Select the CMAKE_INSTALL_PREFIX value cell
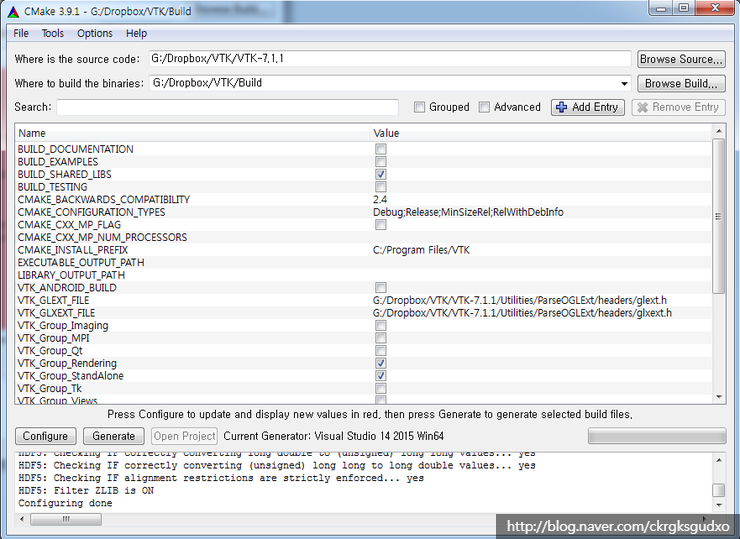 (x=540, y=250)
